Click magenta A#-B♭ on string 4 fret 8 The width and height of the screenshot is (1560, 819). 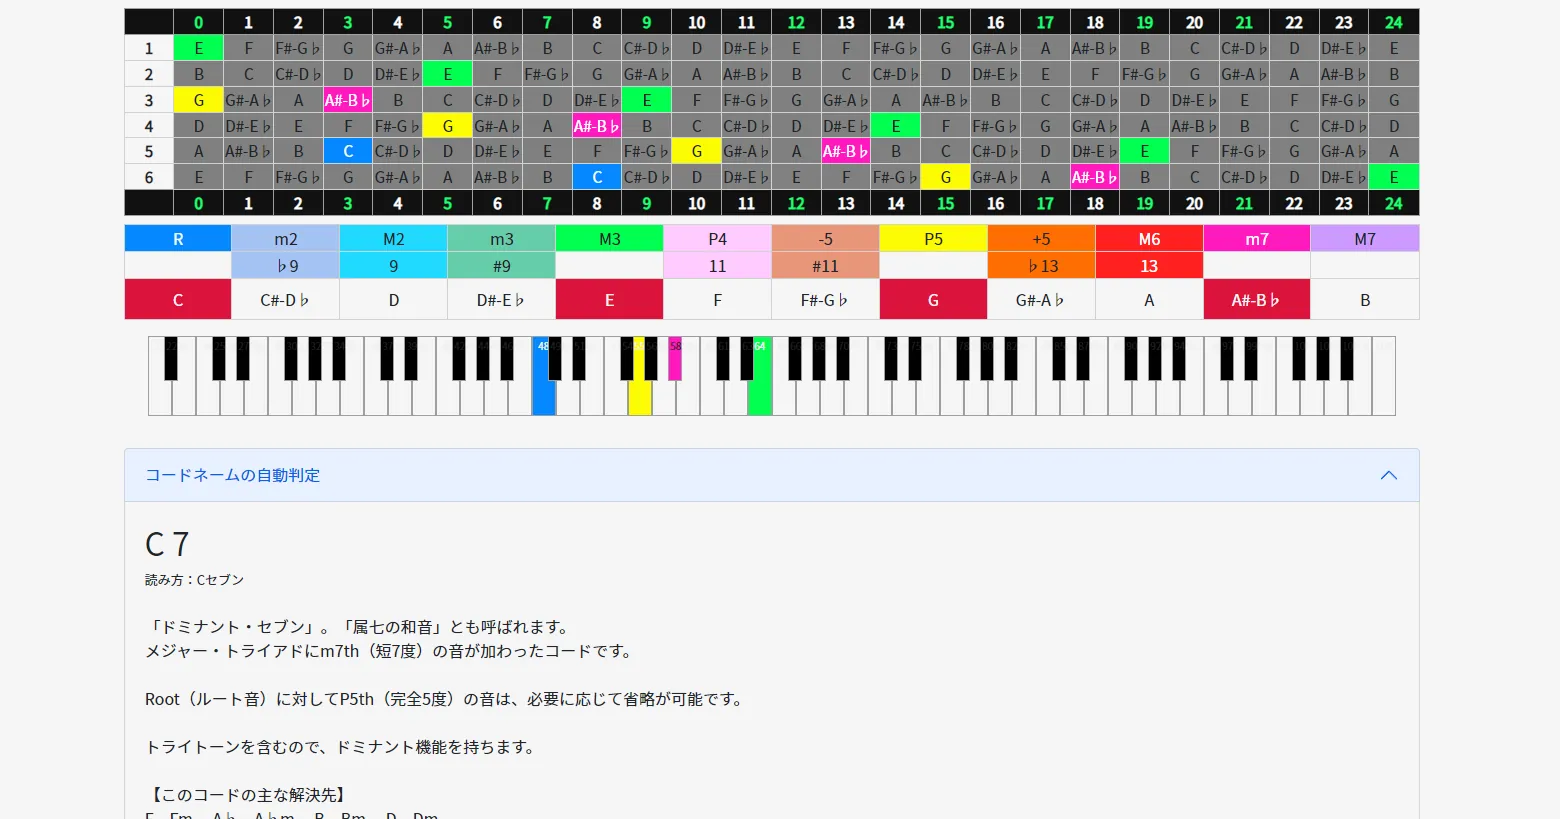click(597, 126)
